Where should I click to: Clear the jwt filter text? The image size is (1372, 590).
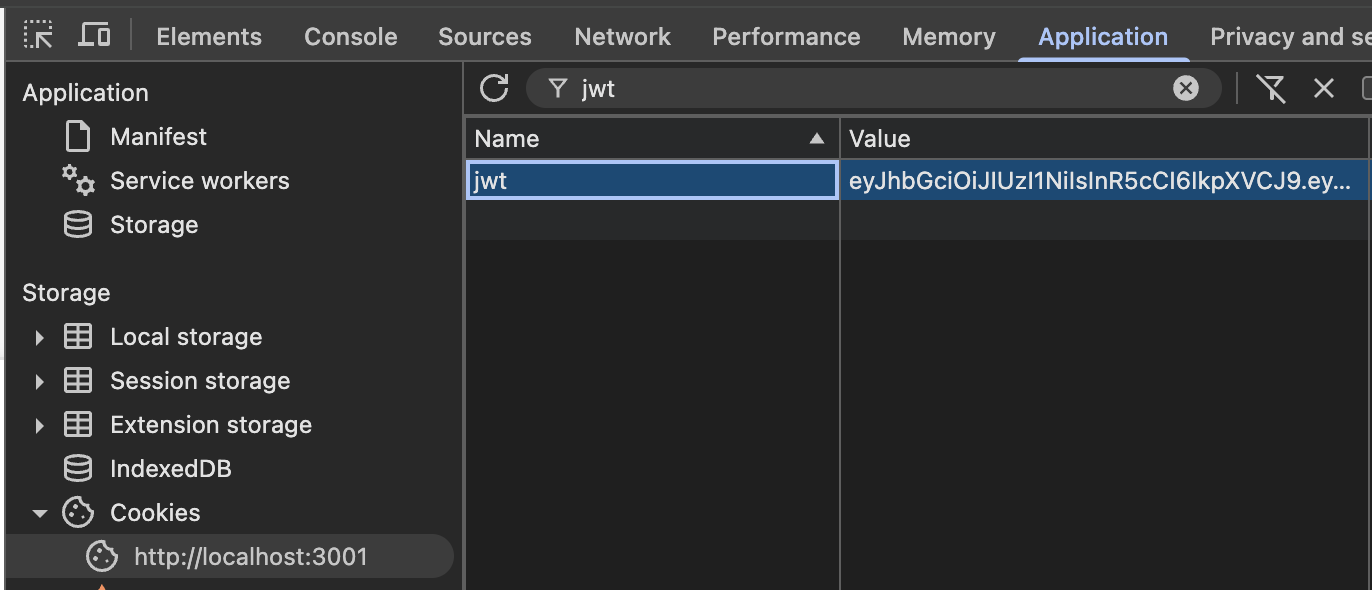[x=1185, y=88]
